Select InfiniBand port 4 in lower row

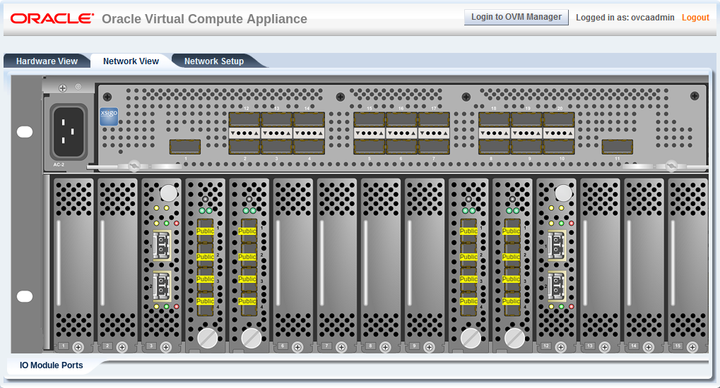[x=309, y=147]
